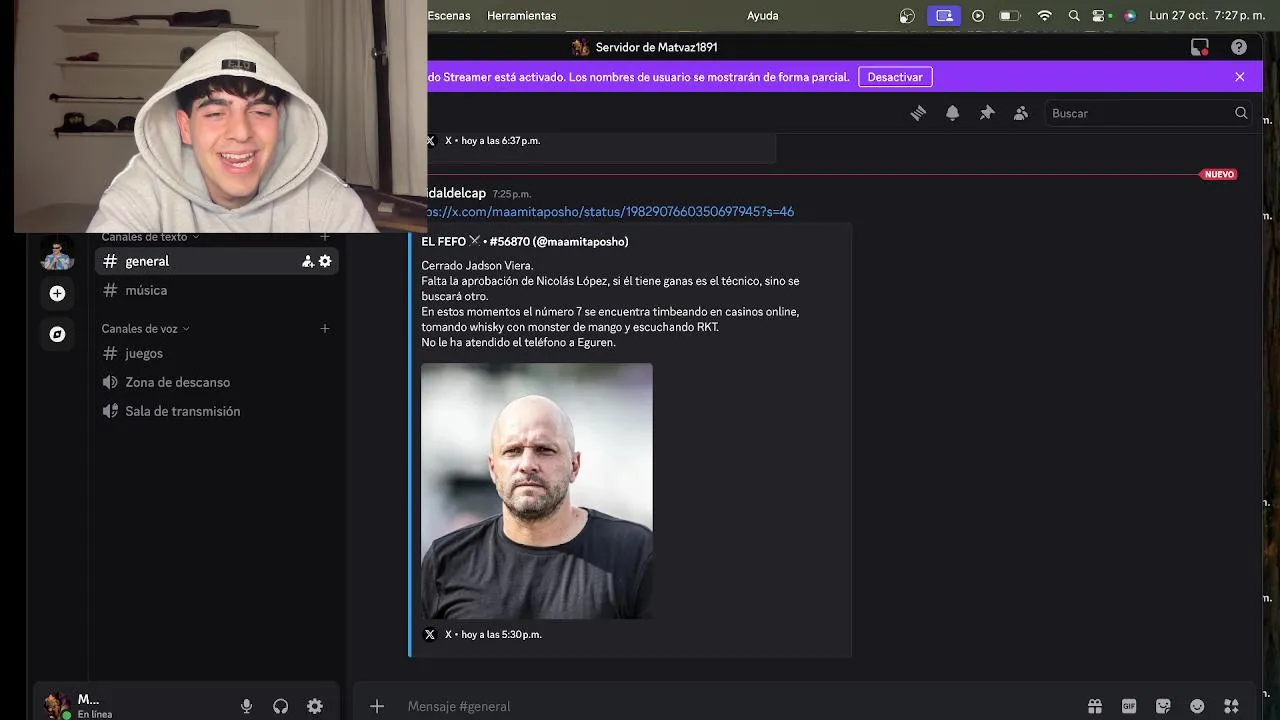Click the EL FEFO embed author title
Screen dimensions: 1280x720
[525, 241]
